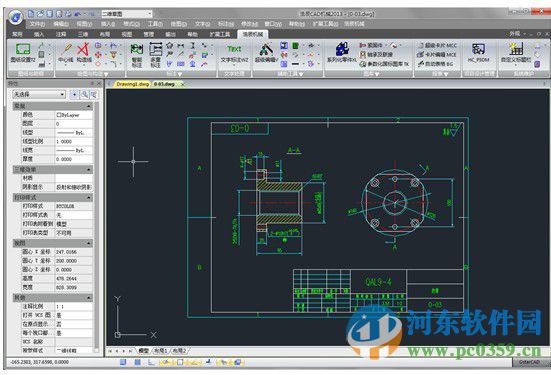This screenshot has height=375, width=551.
Task: Click the 线型比例 value 1.0000
Action: (74, 141)
